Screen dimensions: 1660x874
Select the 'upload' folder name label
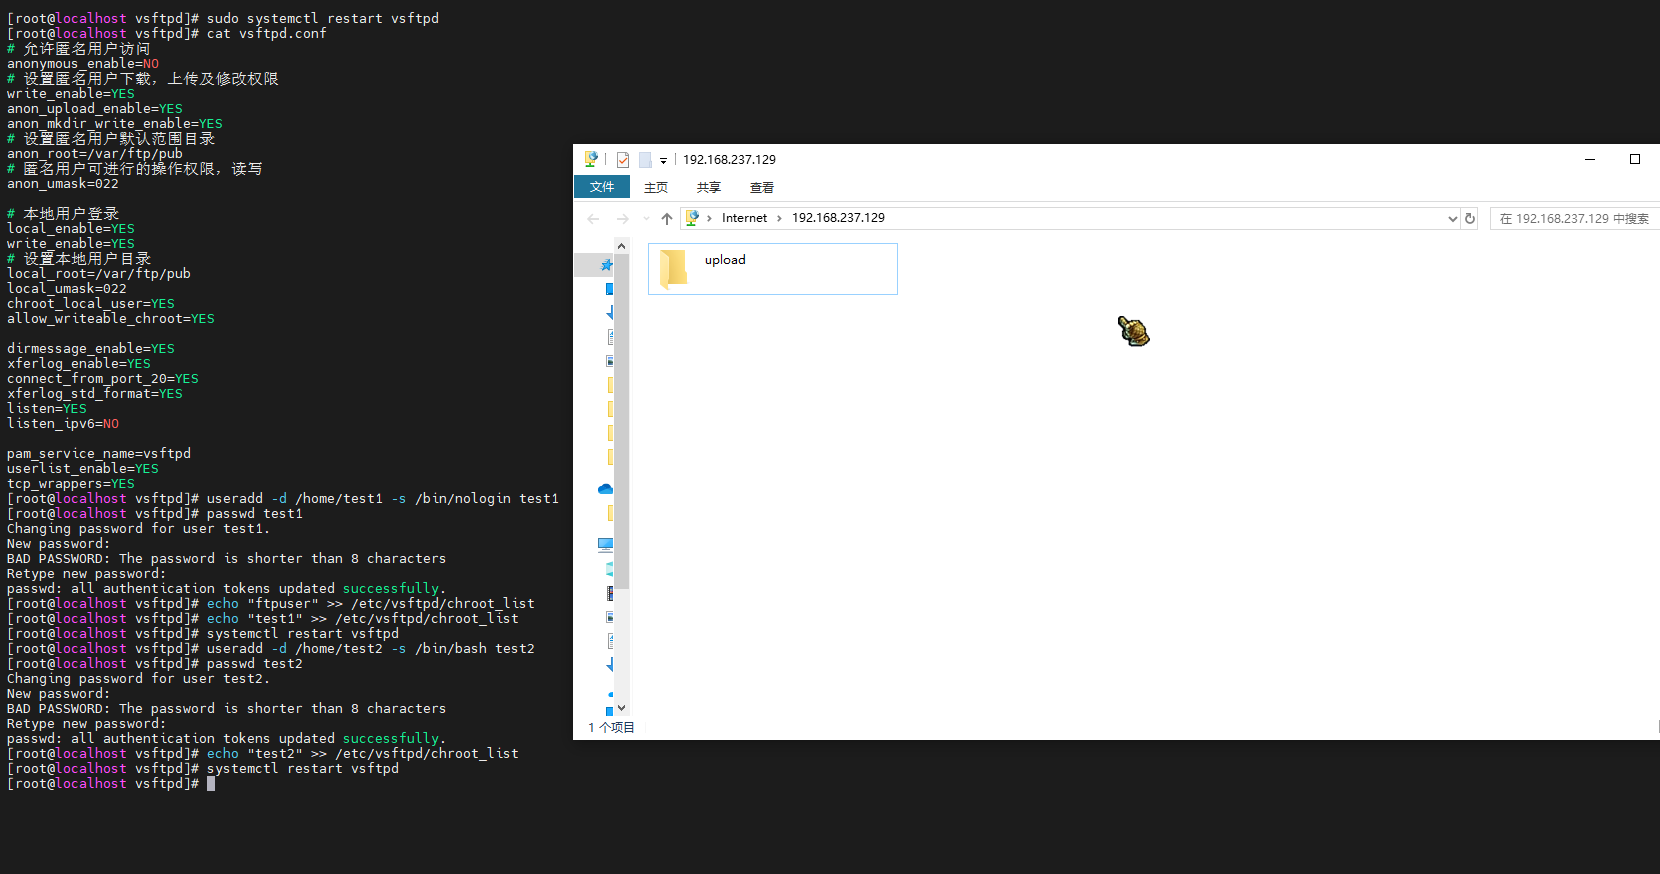[725, 260]
